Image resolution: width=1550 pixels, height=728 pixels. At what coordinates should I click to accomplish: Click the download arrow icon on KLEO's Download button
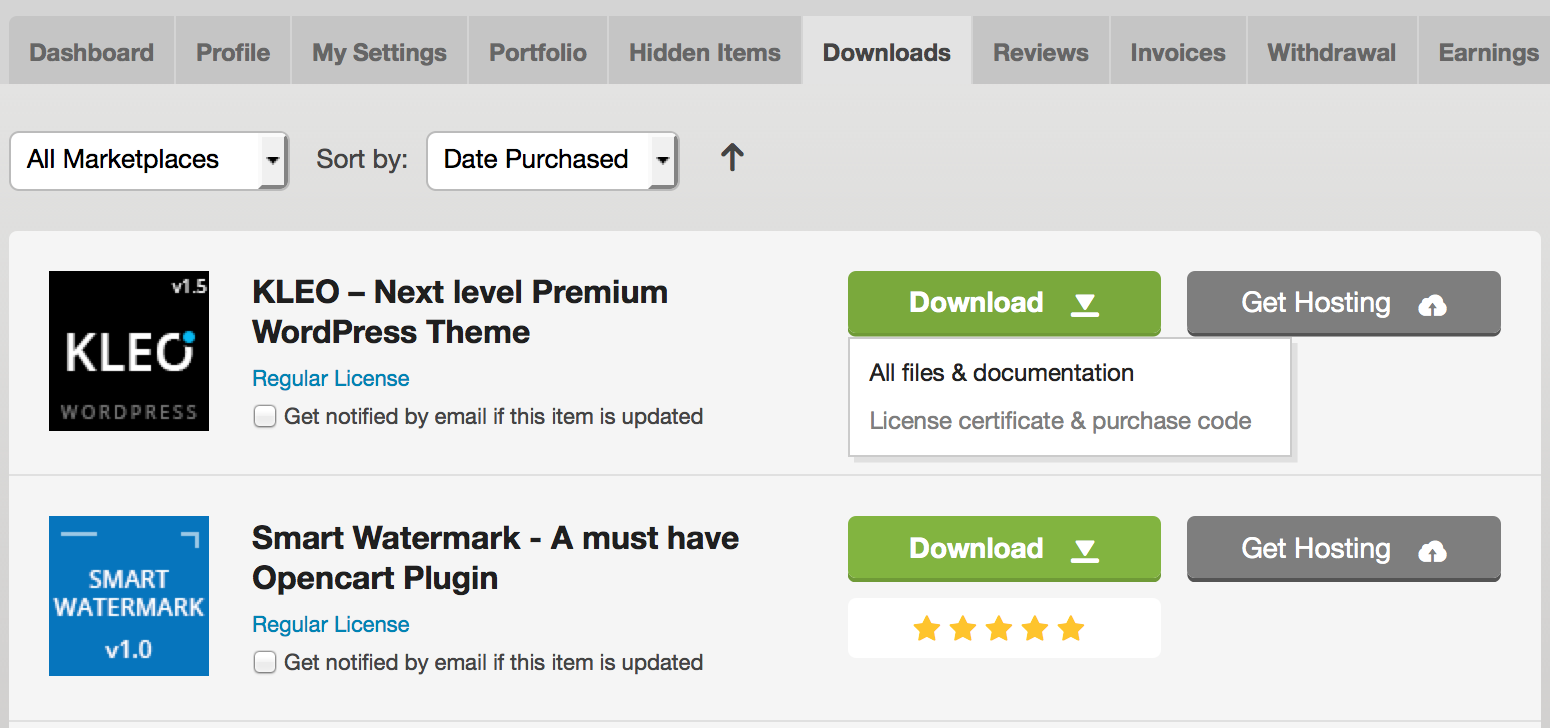[x=1085, y=304]
